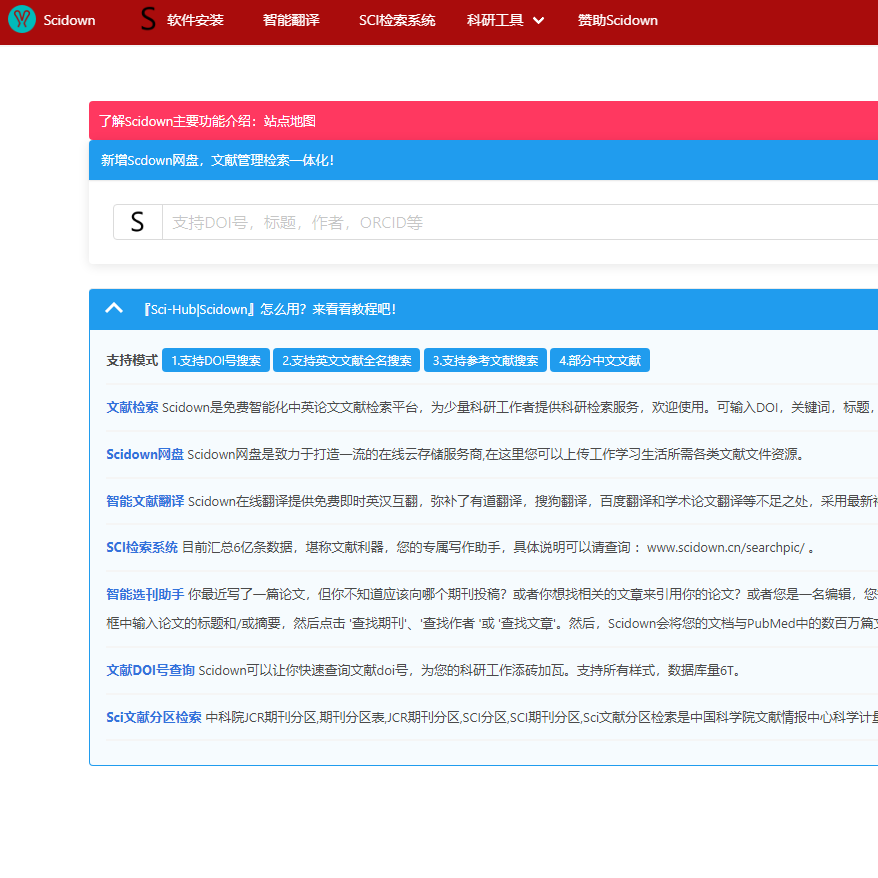Click the DOI search input field
Image resolution: width=878 pixels, height=878 pixels.
(520, 222)
